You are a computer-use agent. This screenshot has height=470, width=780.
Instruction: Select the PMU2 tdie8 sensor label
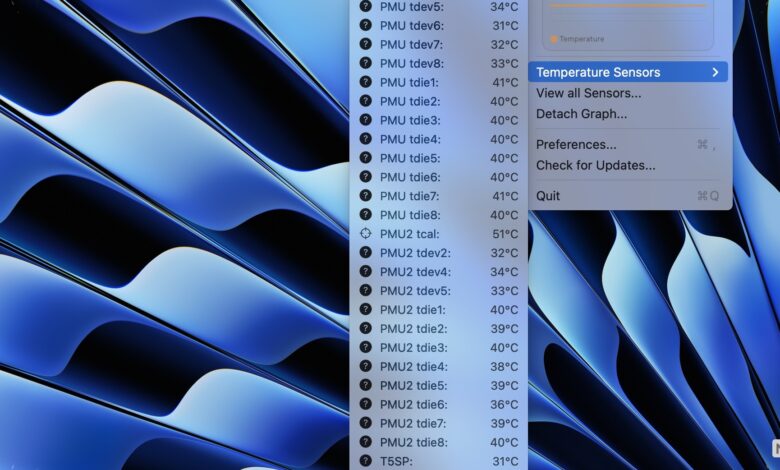(413, 442)
